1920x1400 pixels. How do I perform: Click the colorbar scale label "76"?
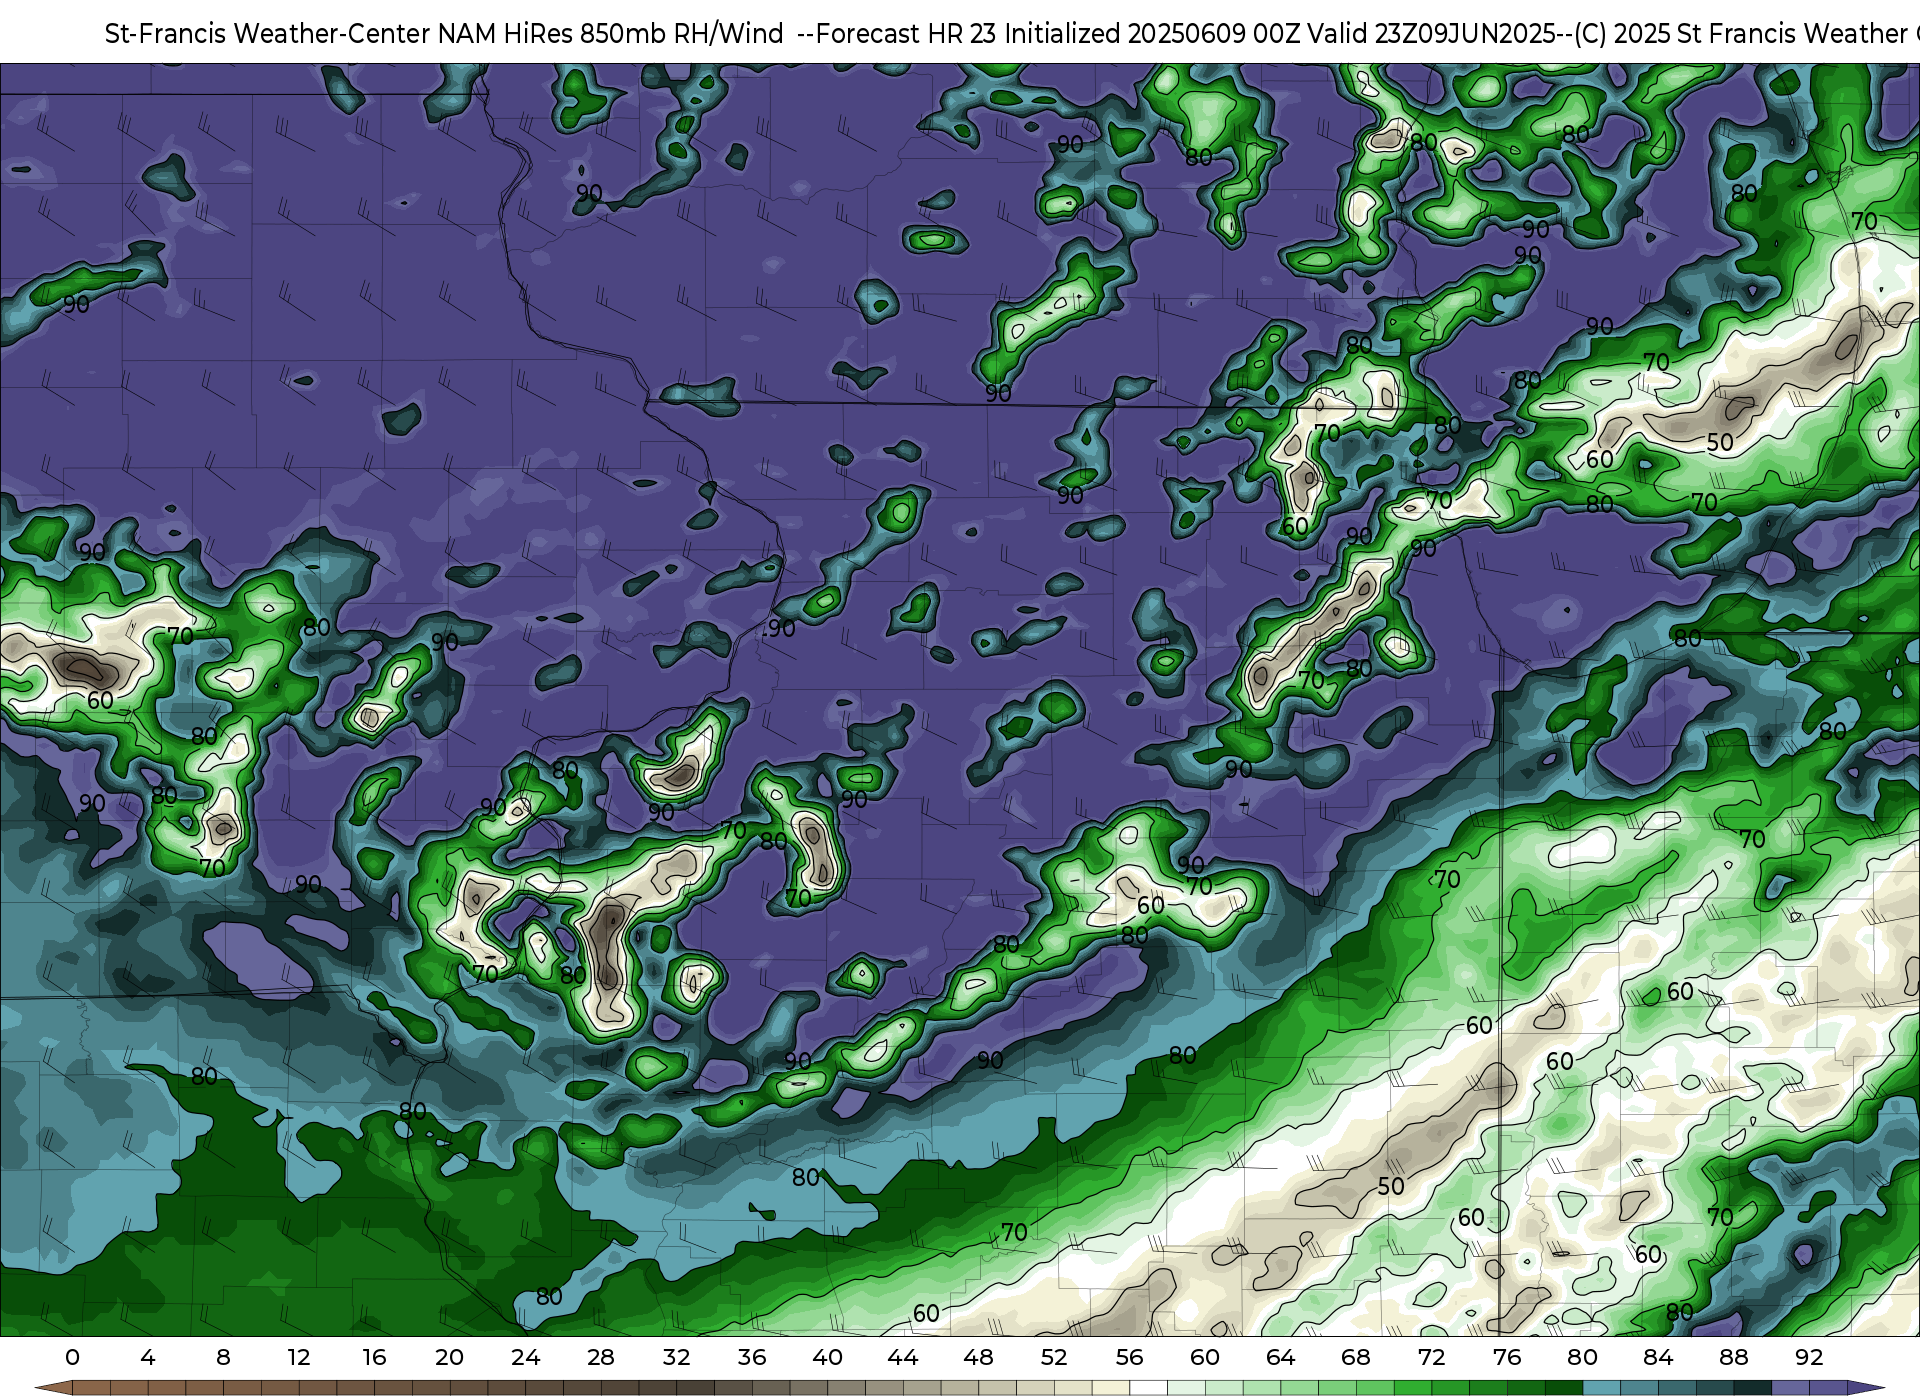(1507, 1357)
